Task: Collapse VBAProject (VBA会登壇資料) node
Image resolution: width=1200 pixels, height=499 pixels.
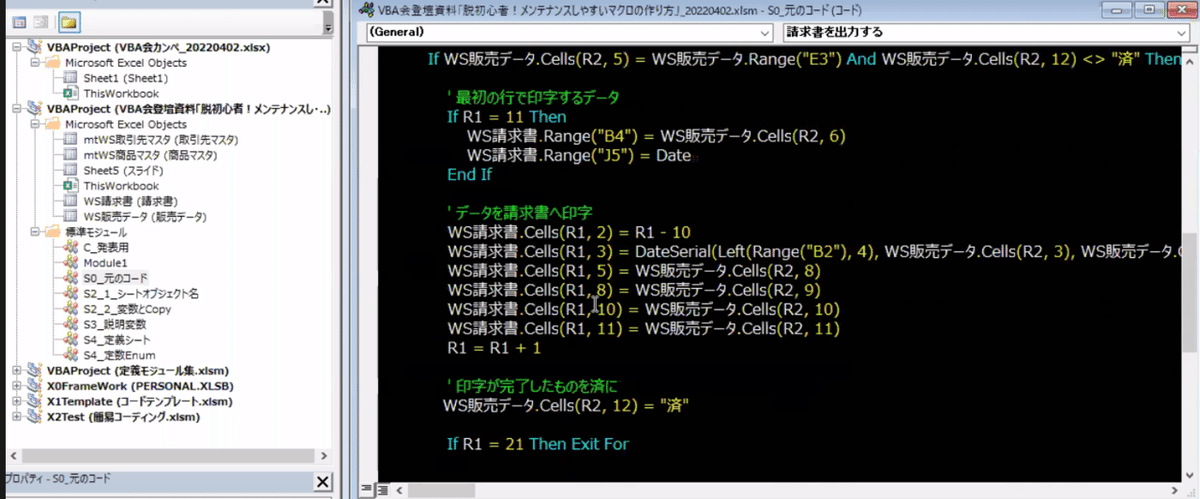Action: pyautogui.click(x=16, y=108)
